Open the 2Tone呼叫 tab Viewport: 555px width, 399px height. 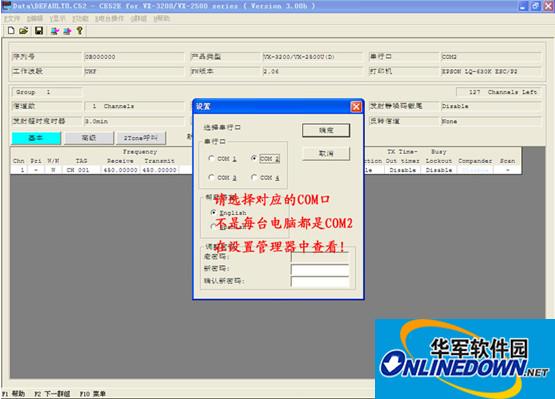(x=141, y=138)
